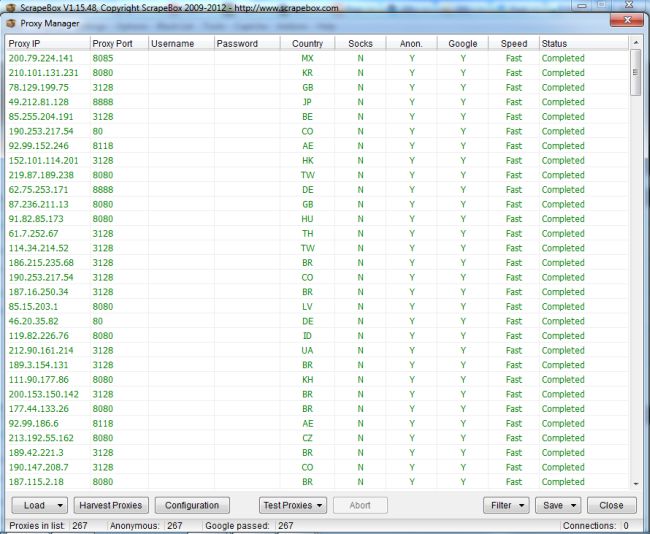Open the Filter dropdown menu
650x534 pixels.
click(x=506, y=505)
